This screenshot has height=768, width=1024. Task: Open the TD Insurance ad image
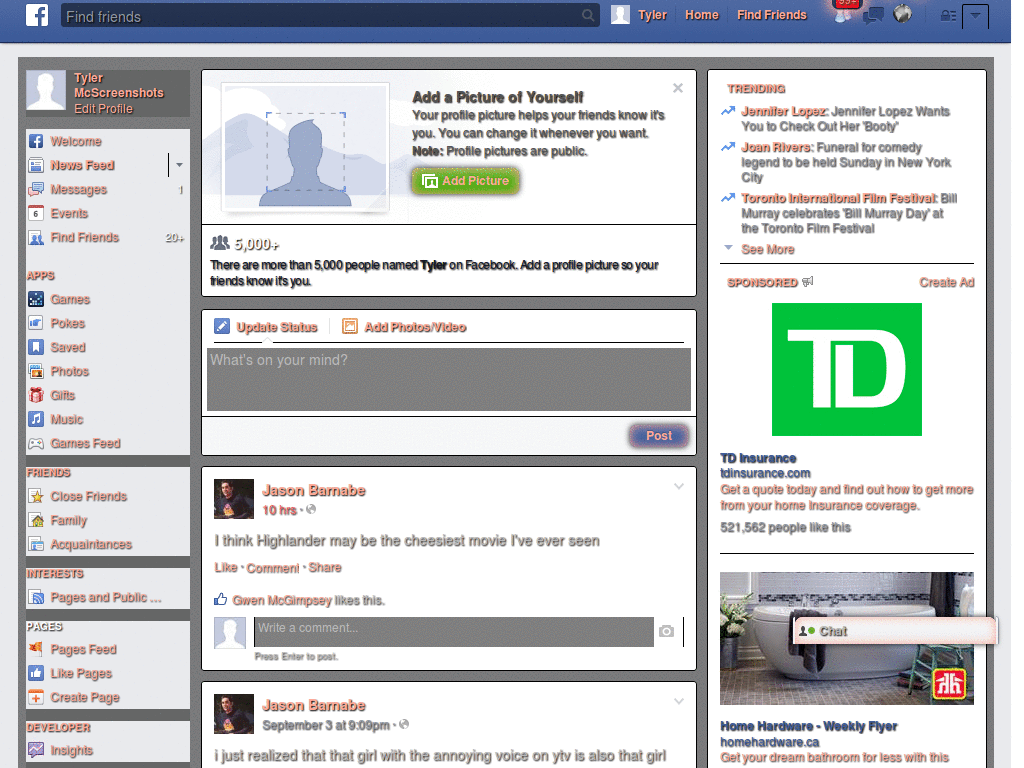point(846,369)
